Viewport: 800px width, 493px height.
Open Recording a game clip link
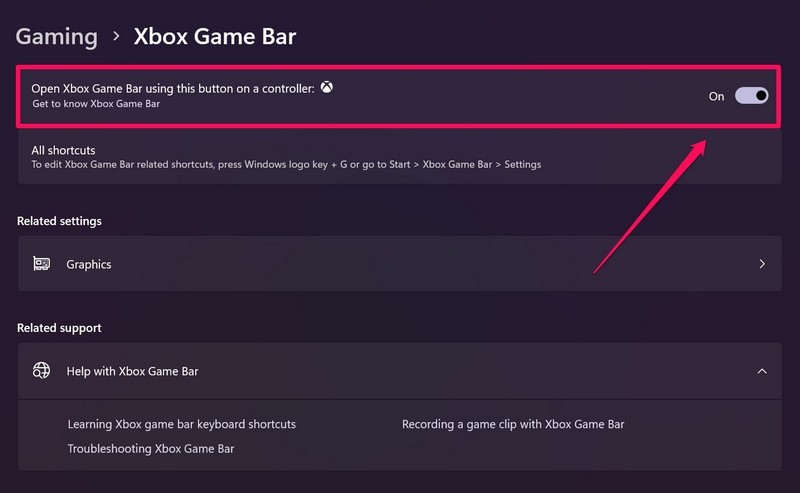(513, 424)
